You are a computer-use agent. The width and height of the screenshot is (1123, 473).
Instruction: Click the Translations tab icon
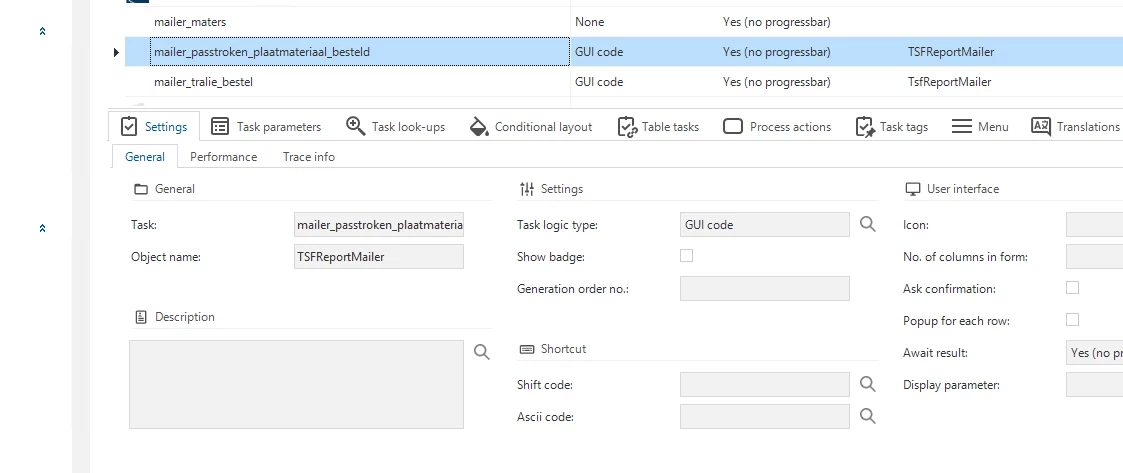tap(1040, 126)
